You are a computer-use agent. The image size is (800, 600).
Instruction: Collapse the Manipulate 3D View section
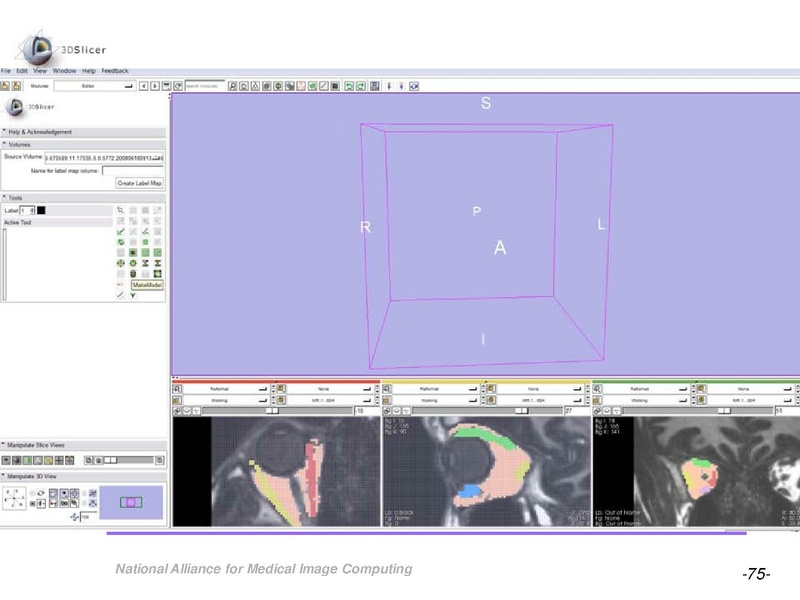[83, 477]
